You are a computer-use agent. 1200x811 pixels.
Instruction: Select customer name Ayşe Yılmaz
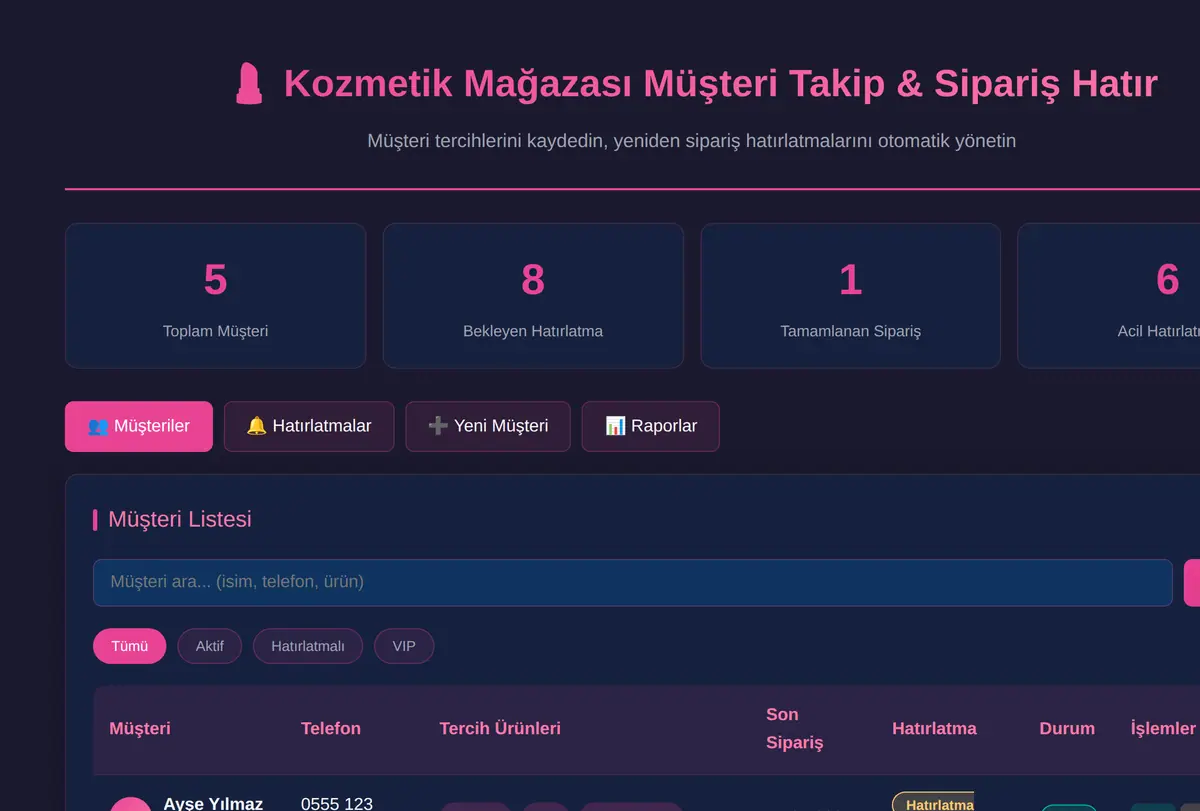coord(213,803)
